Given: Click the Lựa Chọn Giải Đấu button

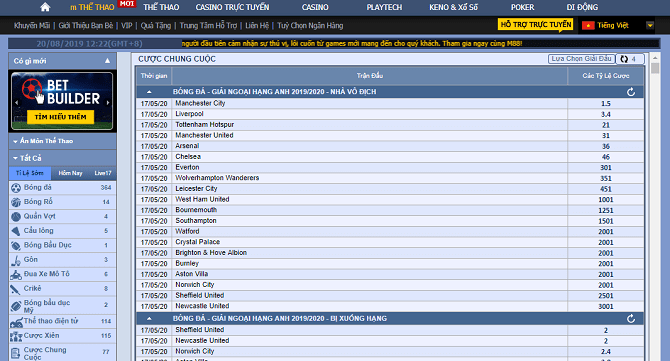Looking at the screenshot, I should tap(582, 59).
